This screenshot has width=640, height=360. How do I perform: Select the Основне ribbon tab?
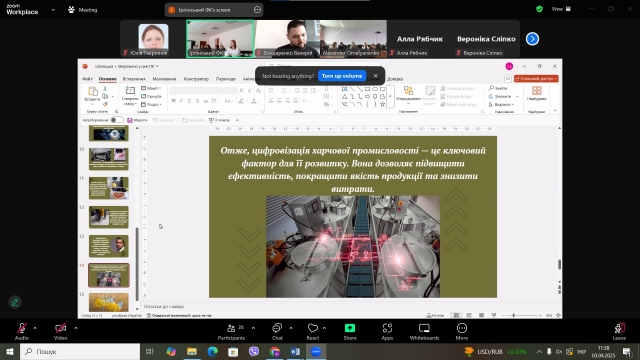(x=108, y=79)
